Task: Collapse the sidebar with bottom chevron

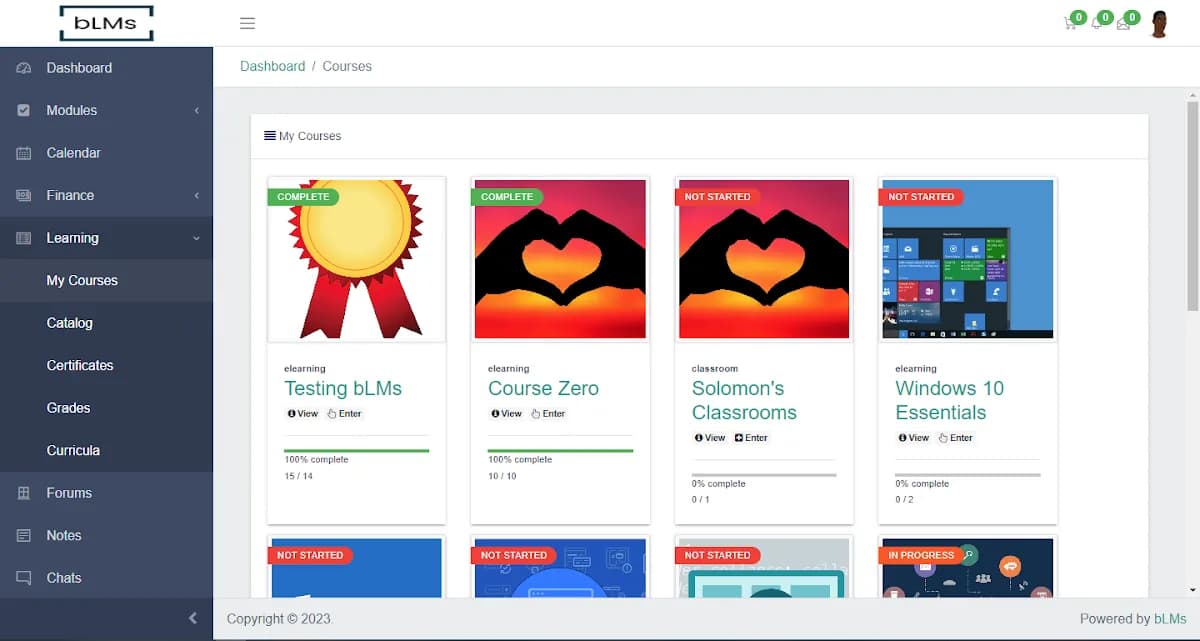Action: click(193, 618)
